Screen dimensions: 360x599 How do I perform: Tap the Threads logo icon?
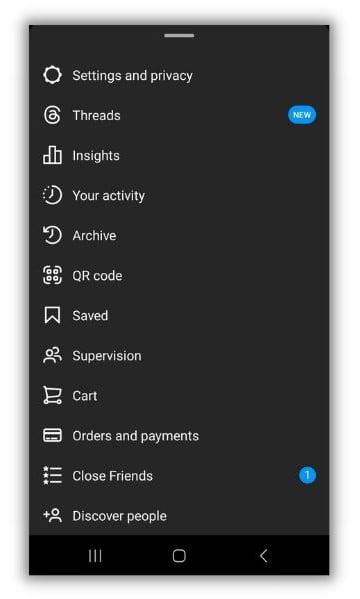pos(52,115)
